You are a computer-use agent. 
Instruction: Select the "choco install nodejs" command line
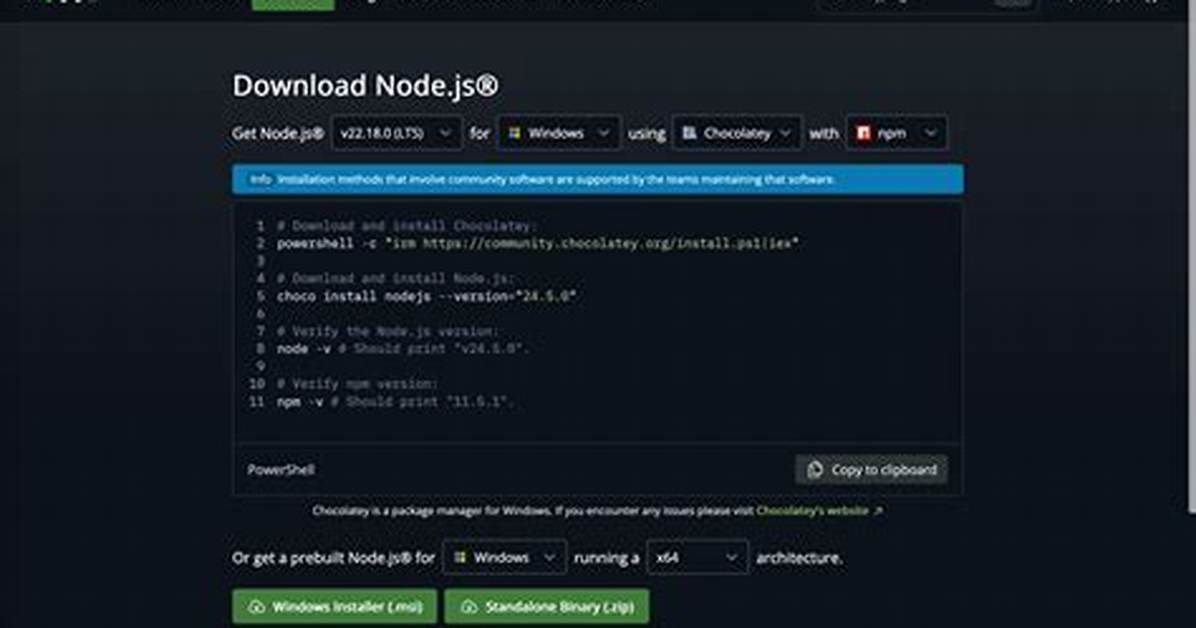coord(426,296)
